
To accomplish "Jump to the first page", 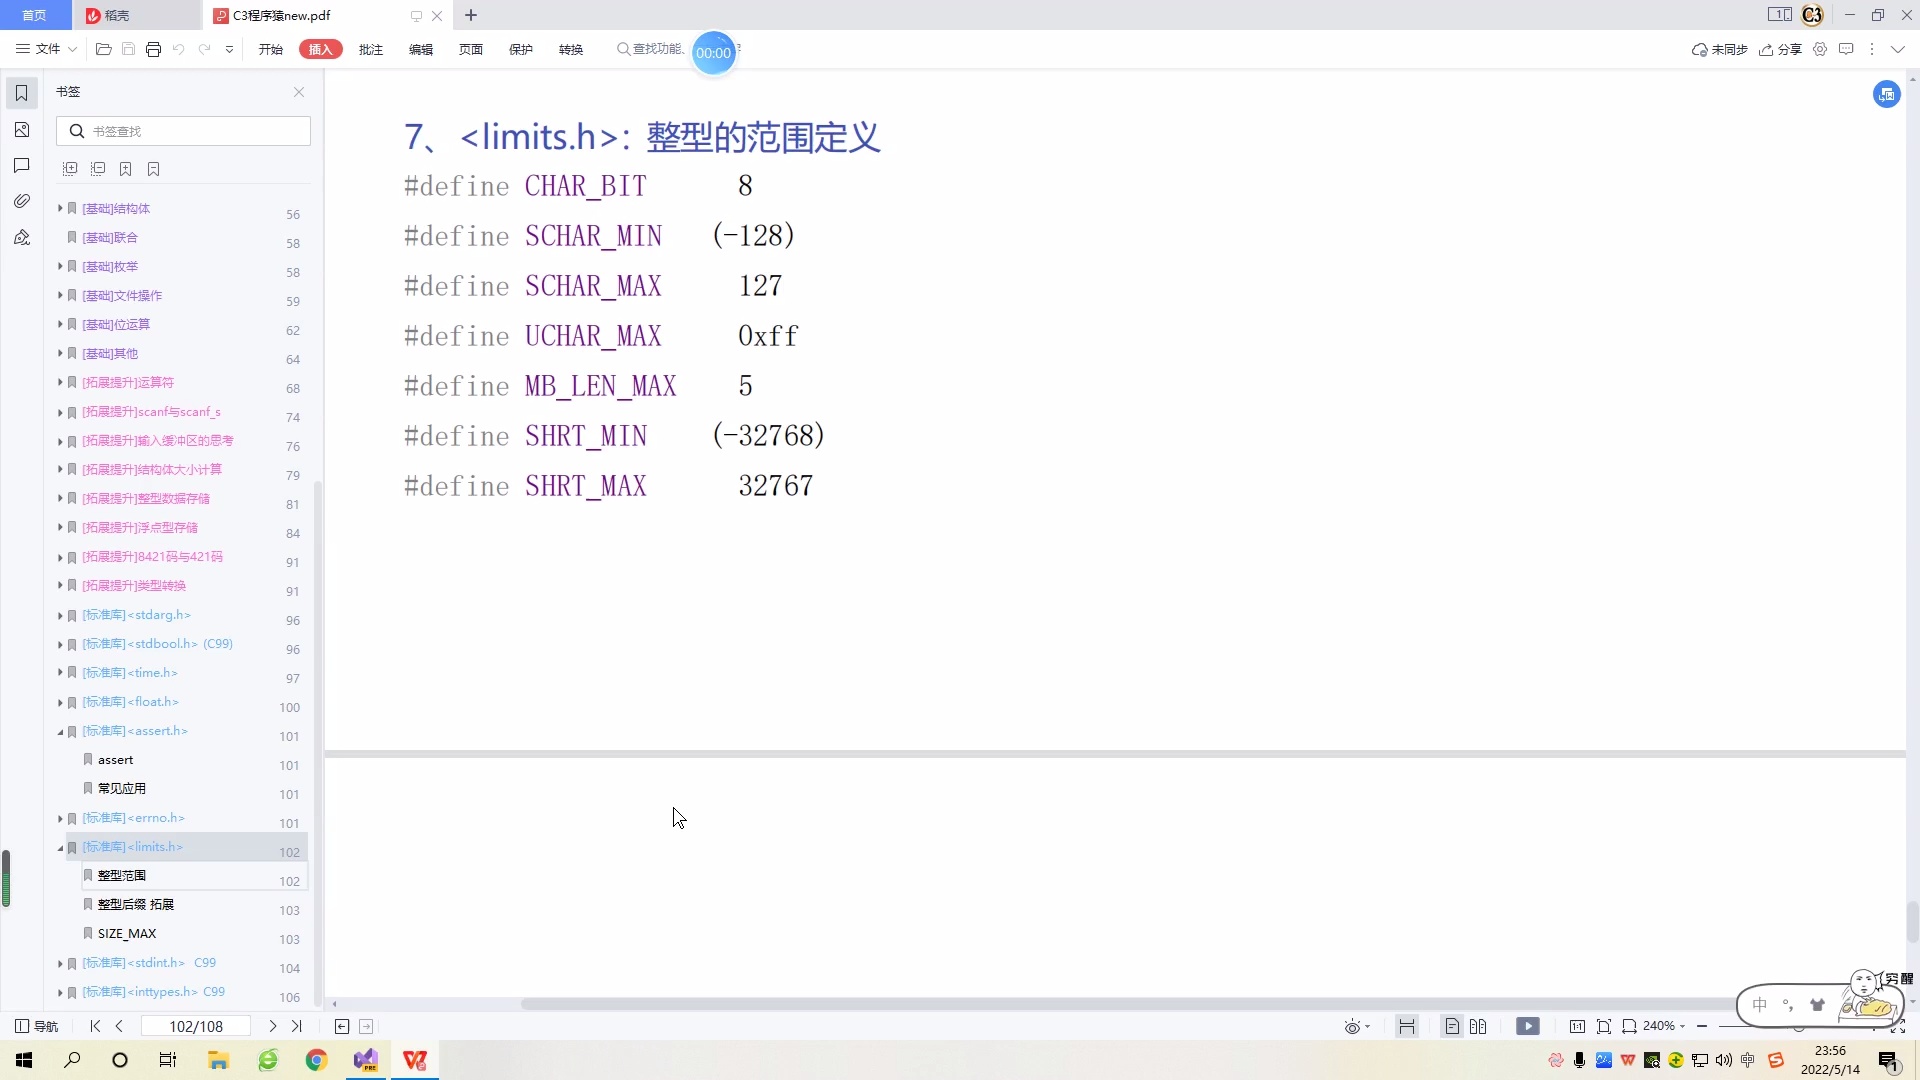I will pos(95,1026).
